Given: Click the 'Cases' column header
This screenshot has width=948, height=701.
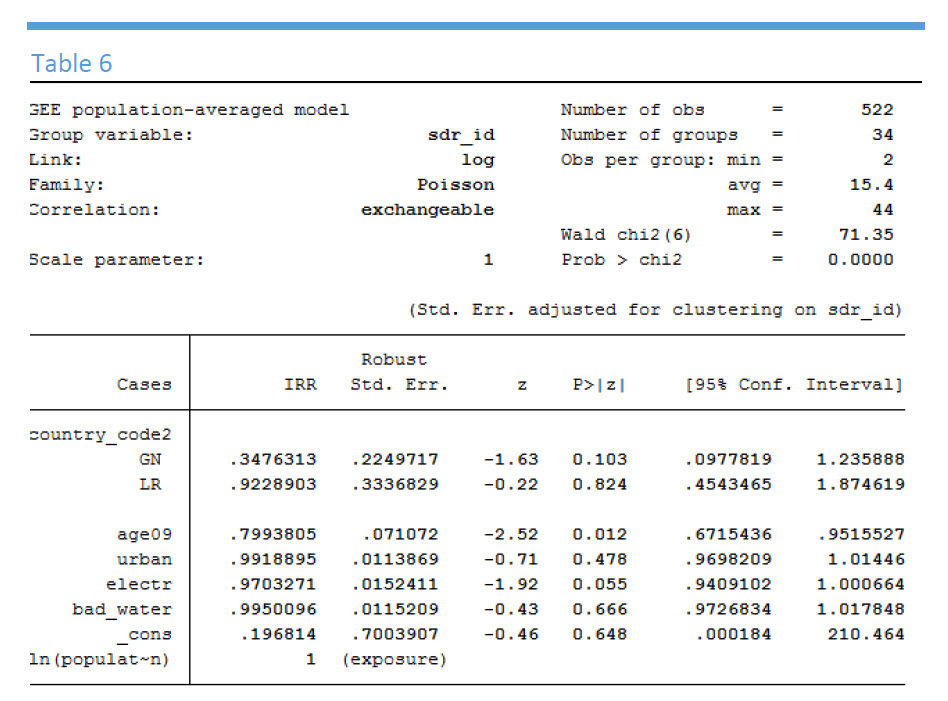Looking at the screenshot, I should [144, 385].
